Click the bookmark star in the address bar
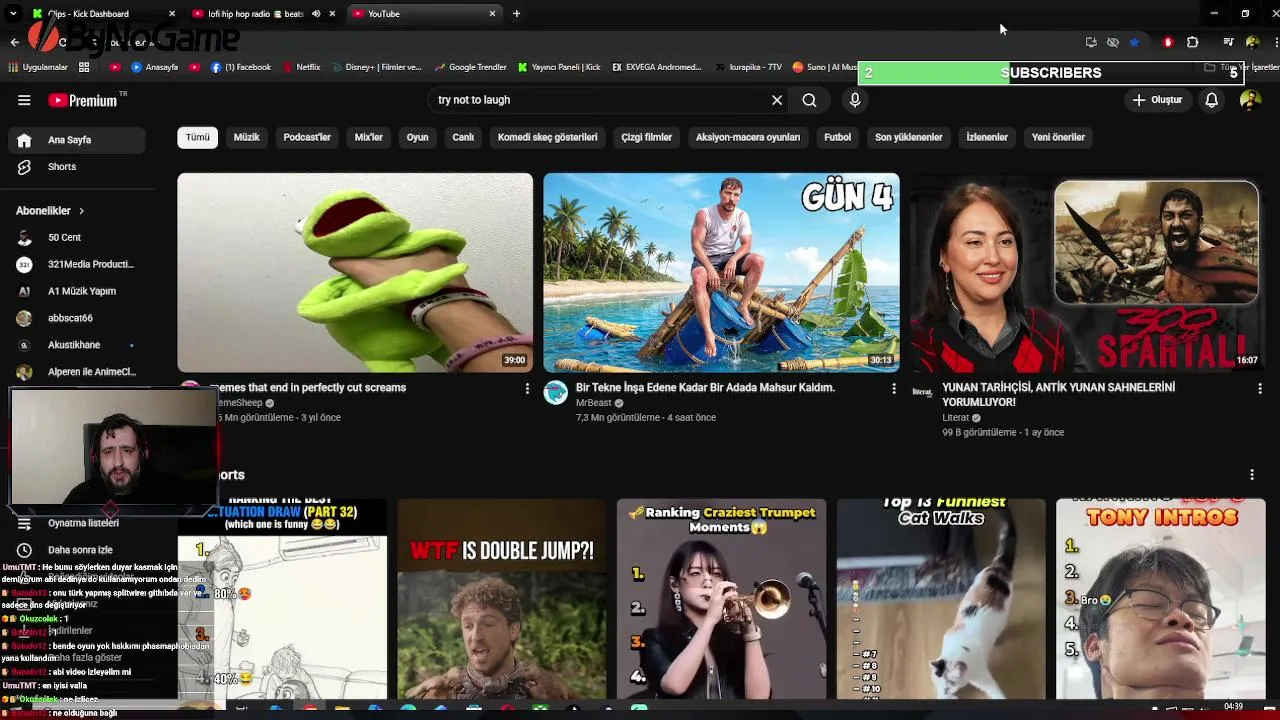1280x720 pixels. [1134, 42]
